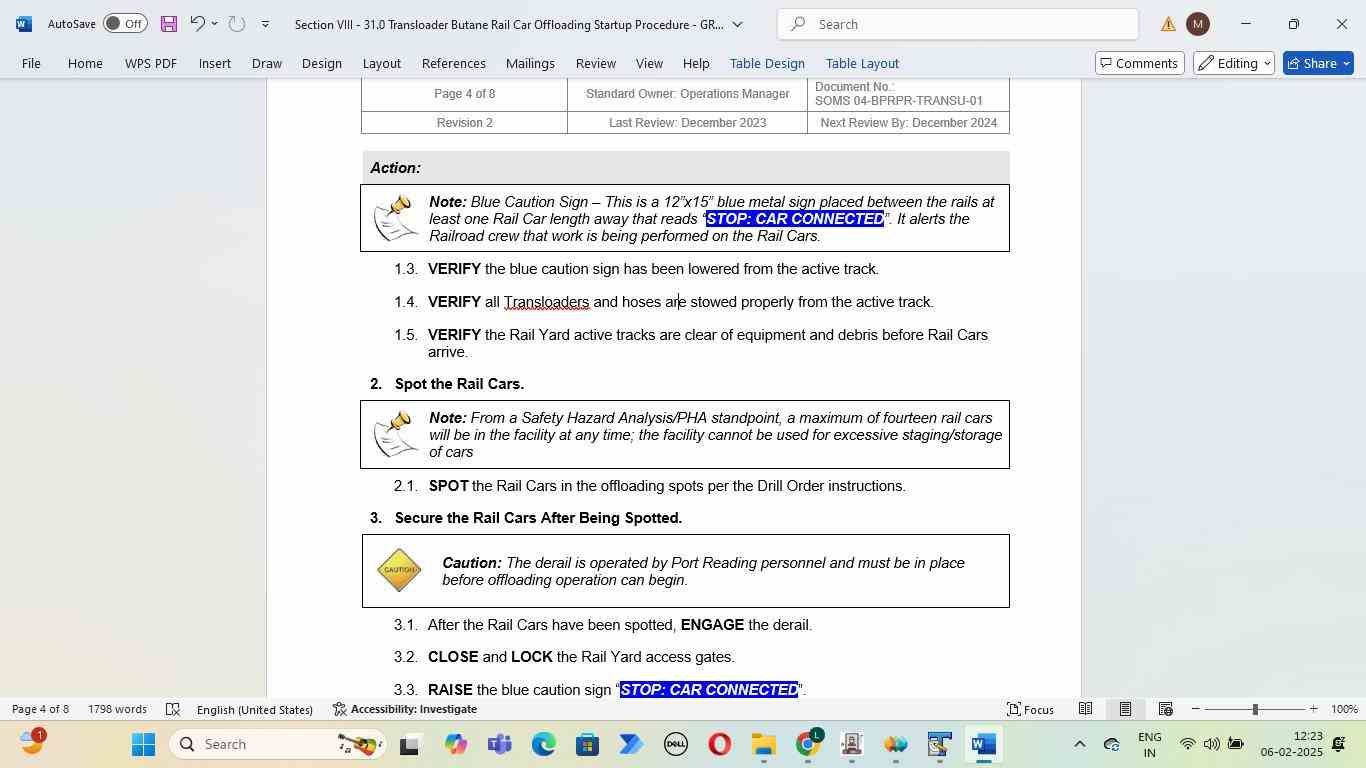The height and width of the screenshot is (768, 1366).
Task: Open the View tab
Action: pos(649,63)
